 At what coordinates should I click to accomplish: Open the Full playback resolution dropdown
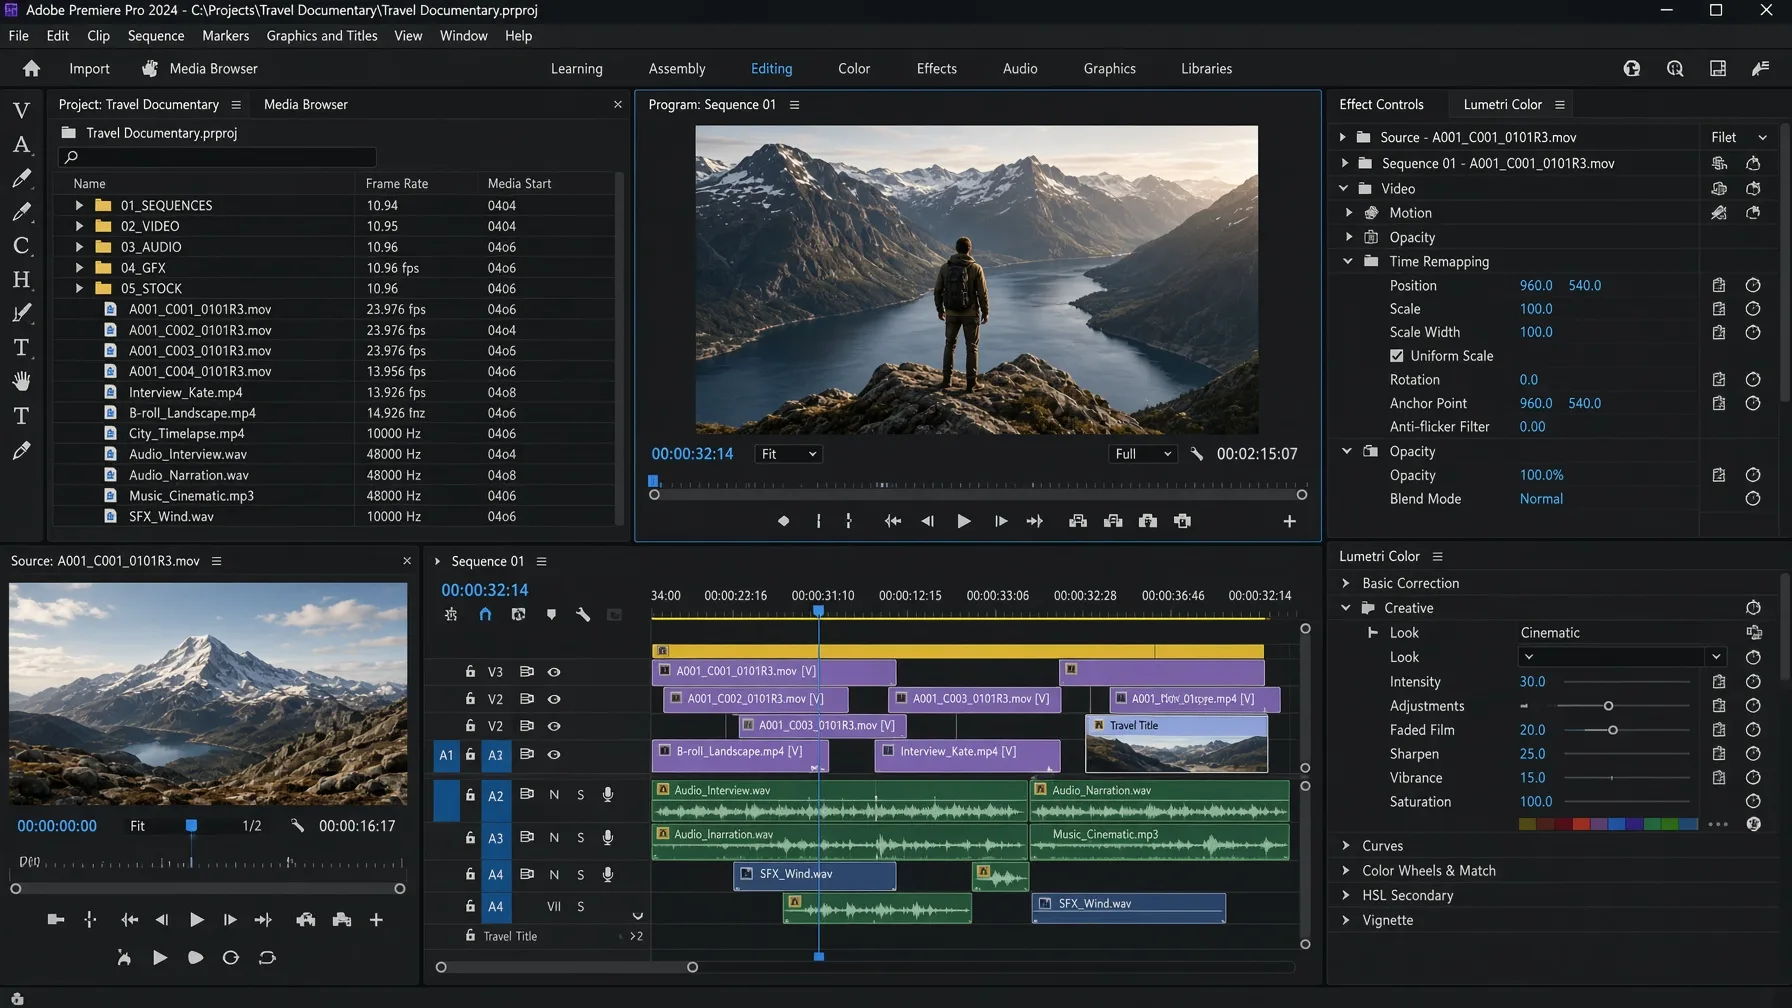[1143, 454]
